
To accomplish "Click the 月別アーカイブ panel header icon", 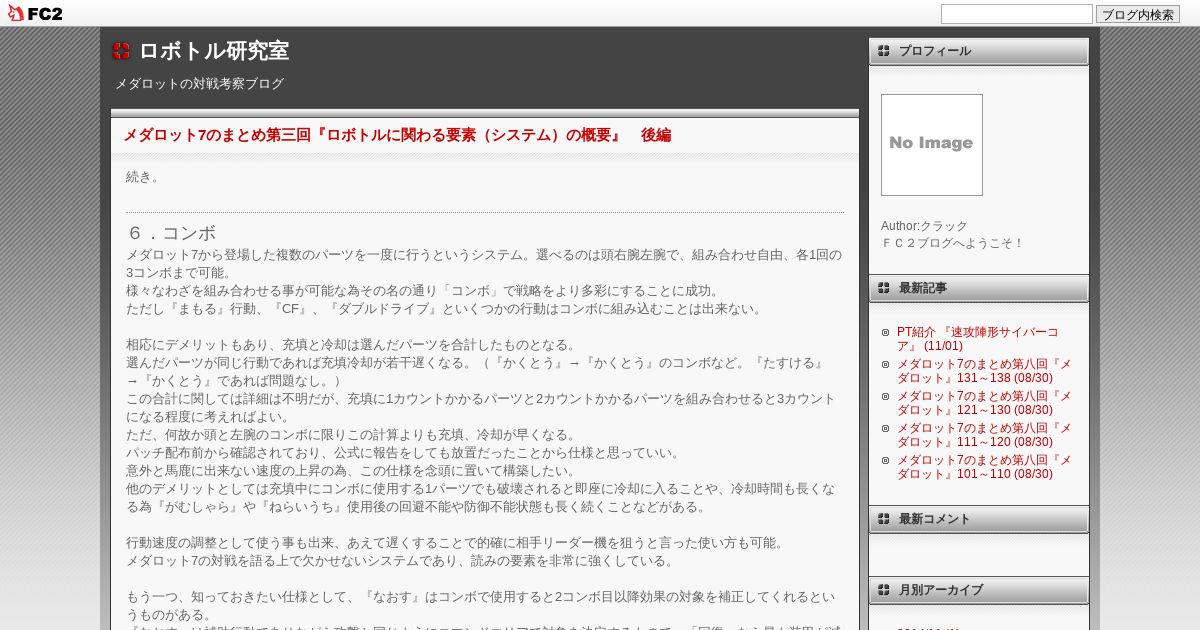I will 884,590.
